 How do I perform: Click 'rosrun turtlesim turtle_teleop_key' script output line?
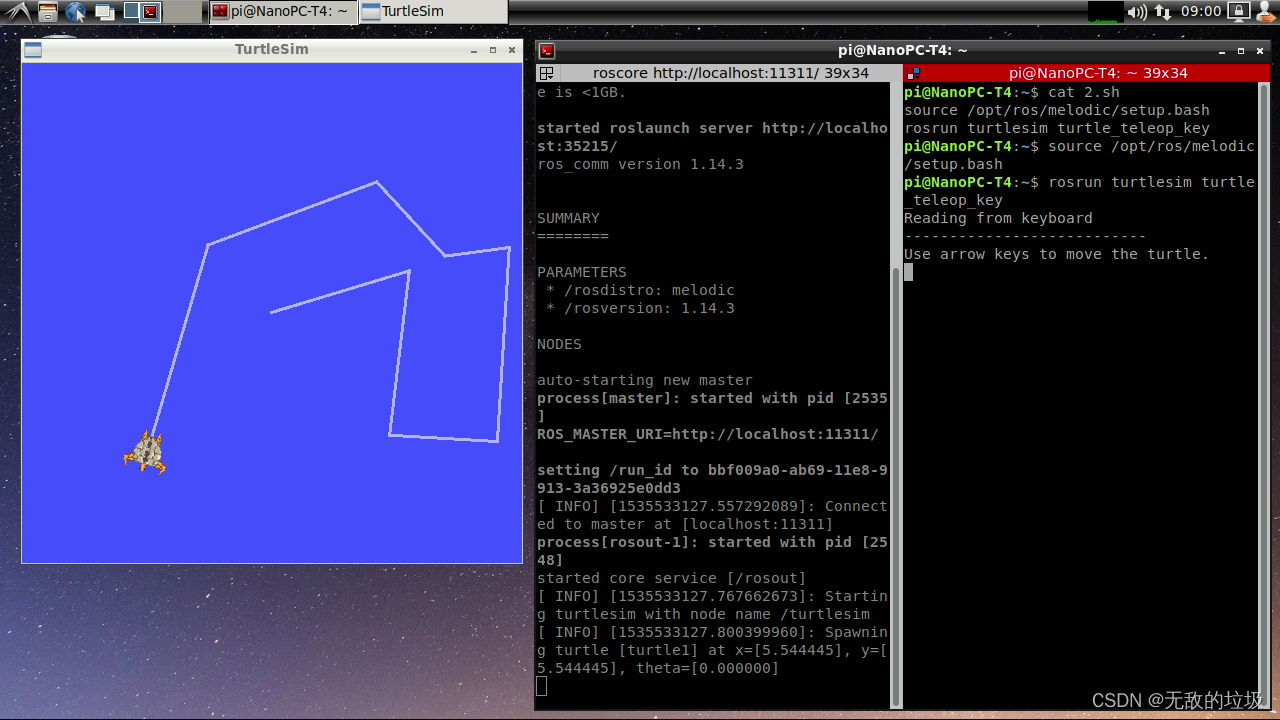tap(1057, 128)
